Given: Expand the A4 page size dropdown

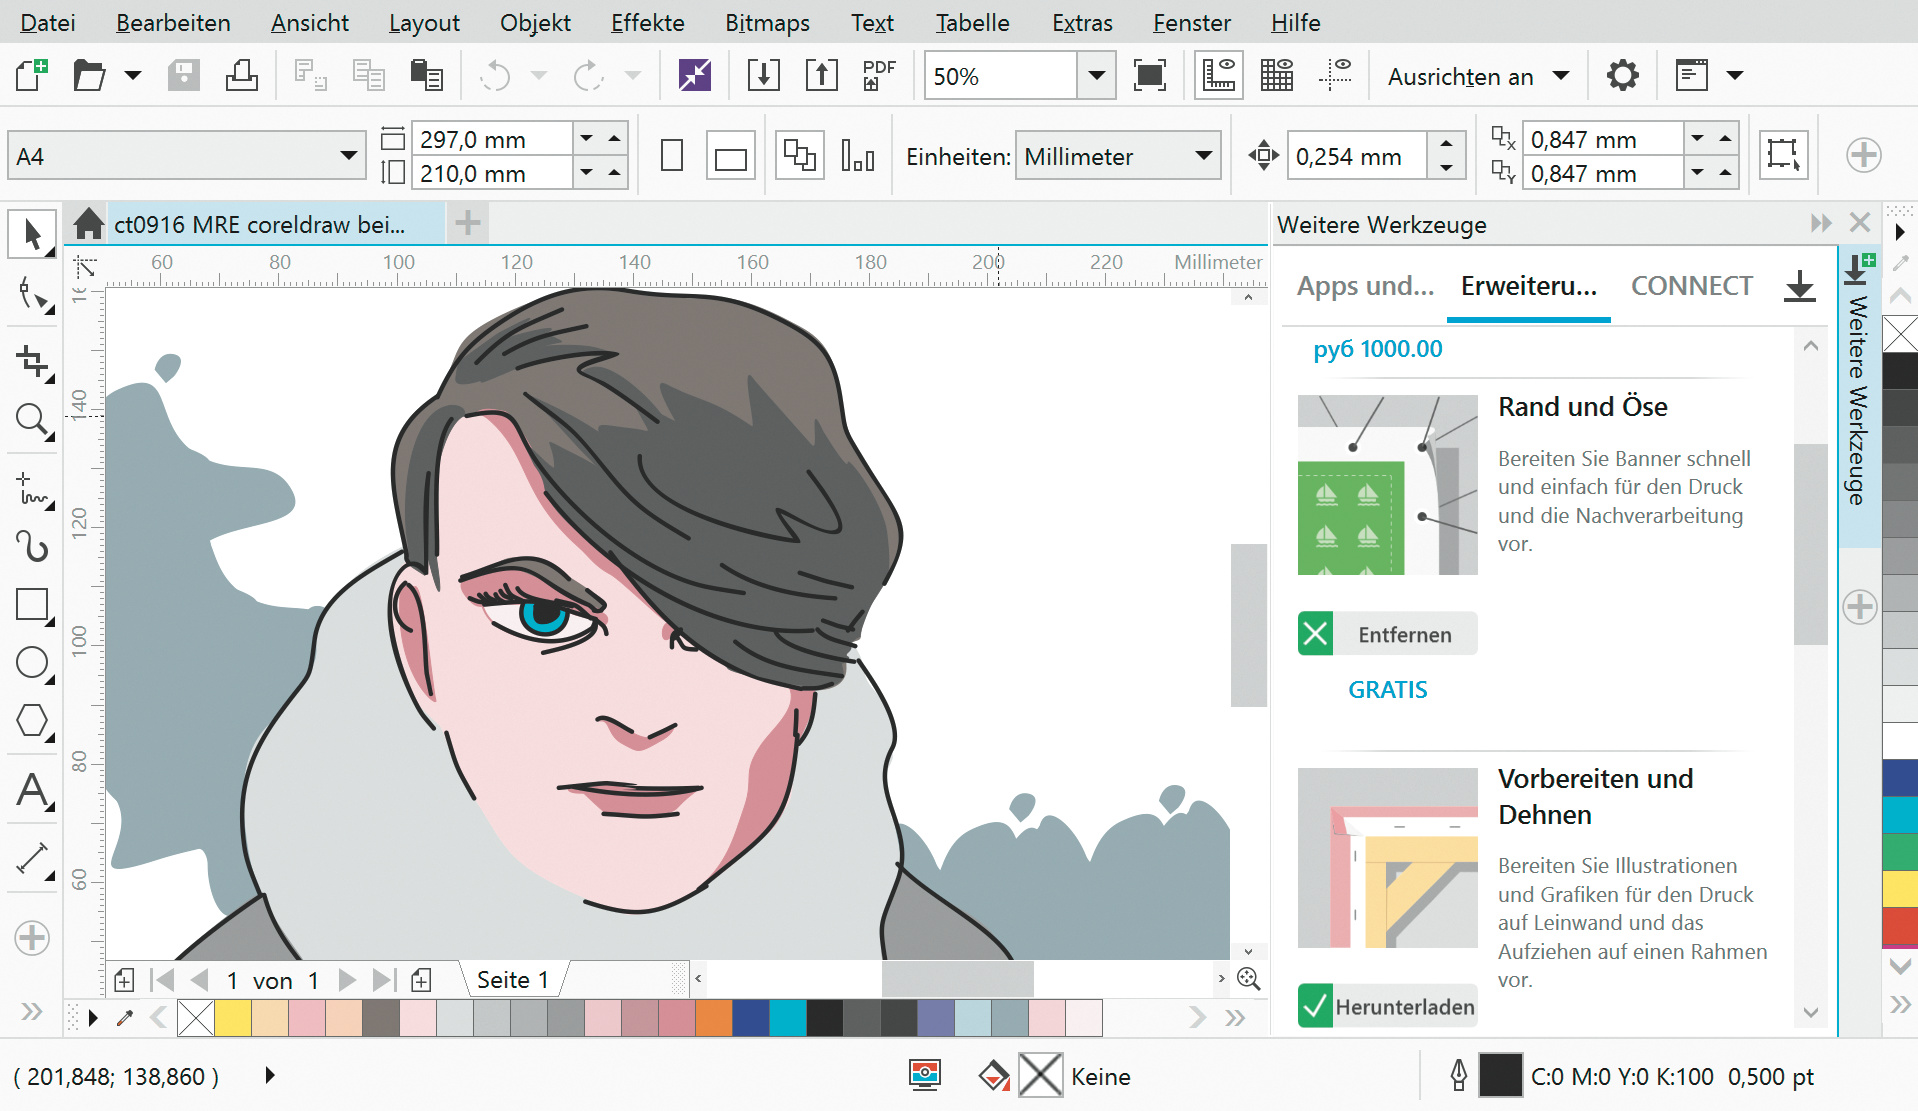Looking at the screenshot, I should click(x=348, y=156).
